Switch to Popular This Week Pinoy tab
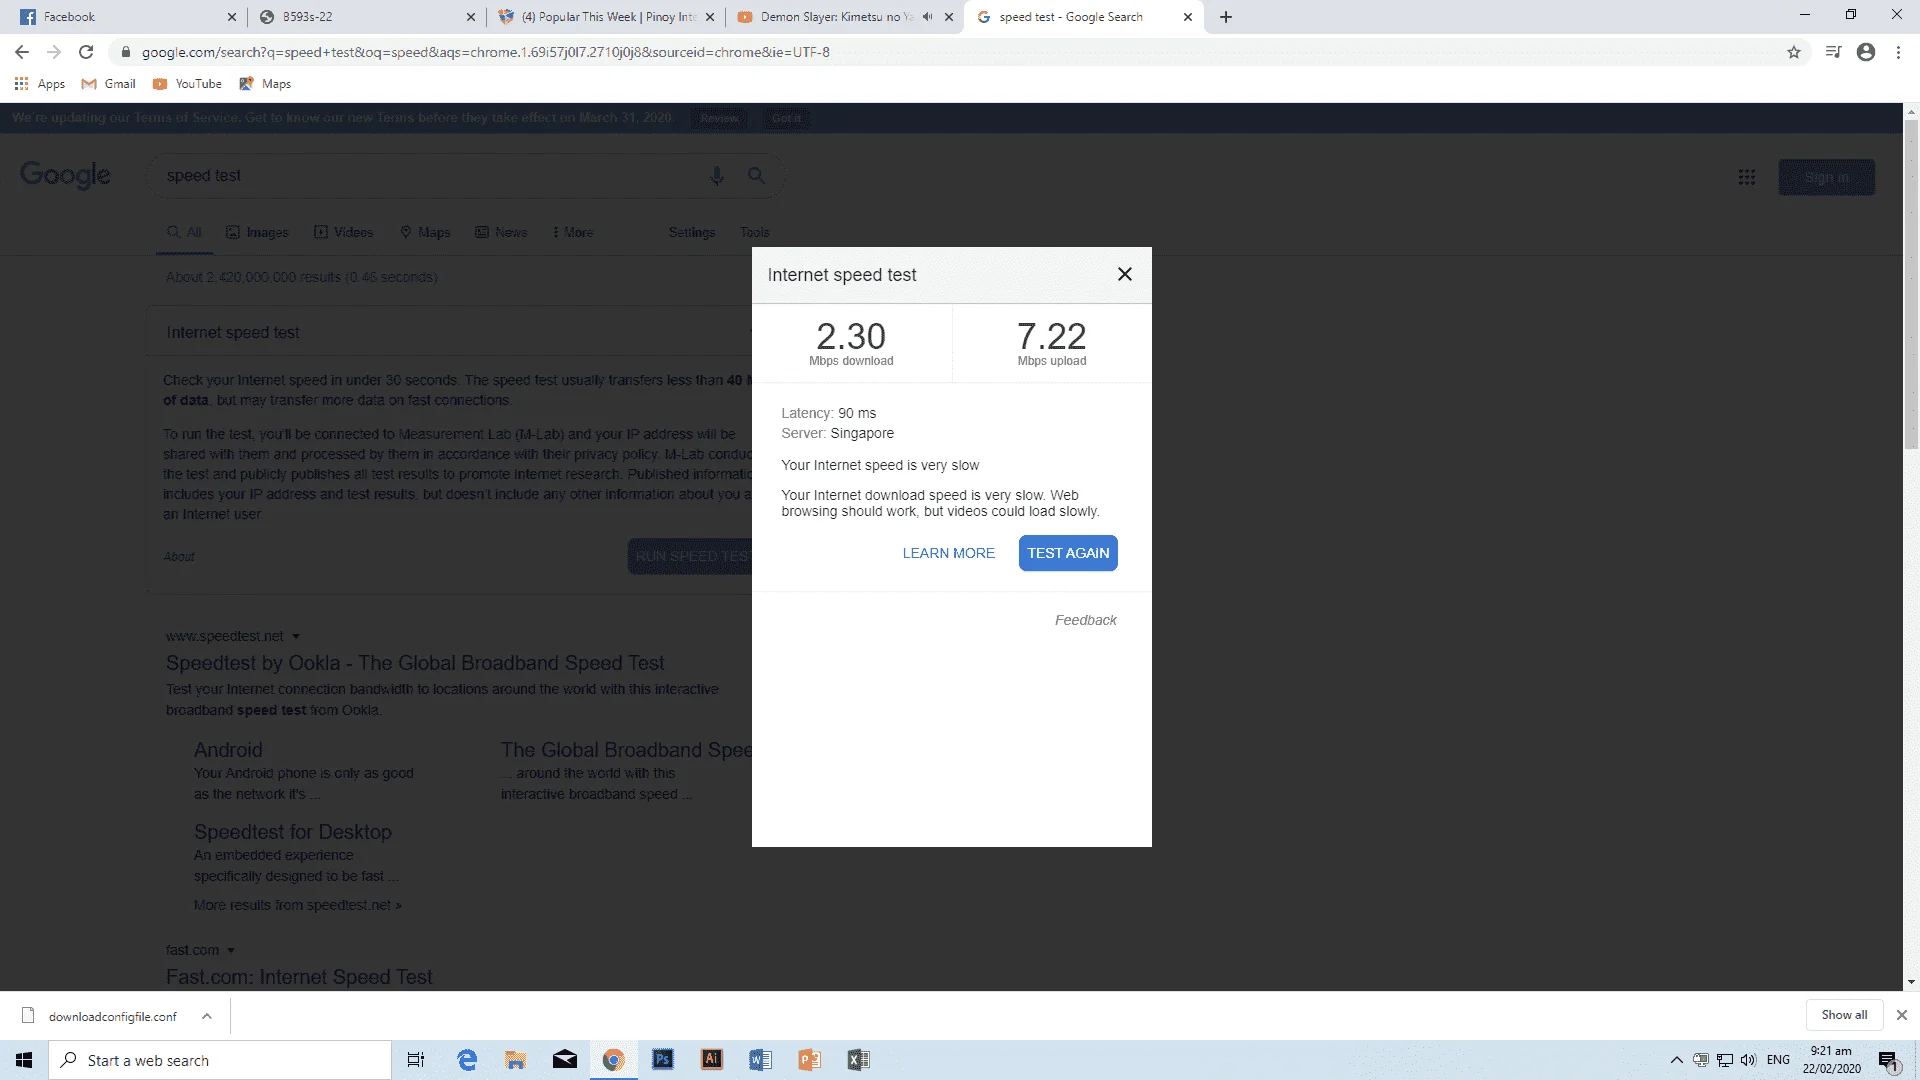The image size is (1920, 1080). pyautogui.click(x=607, y=17)
